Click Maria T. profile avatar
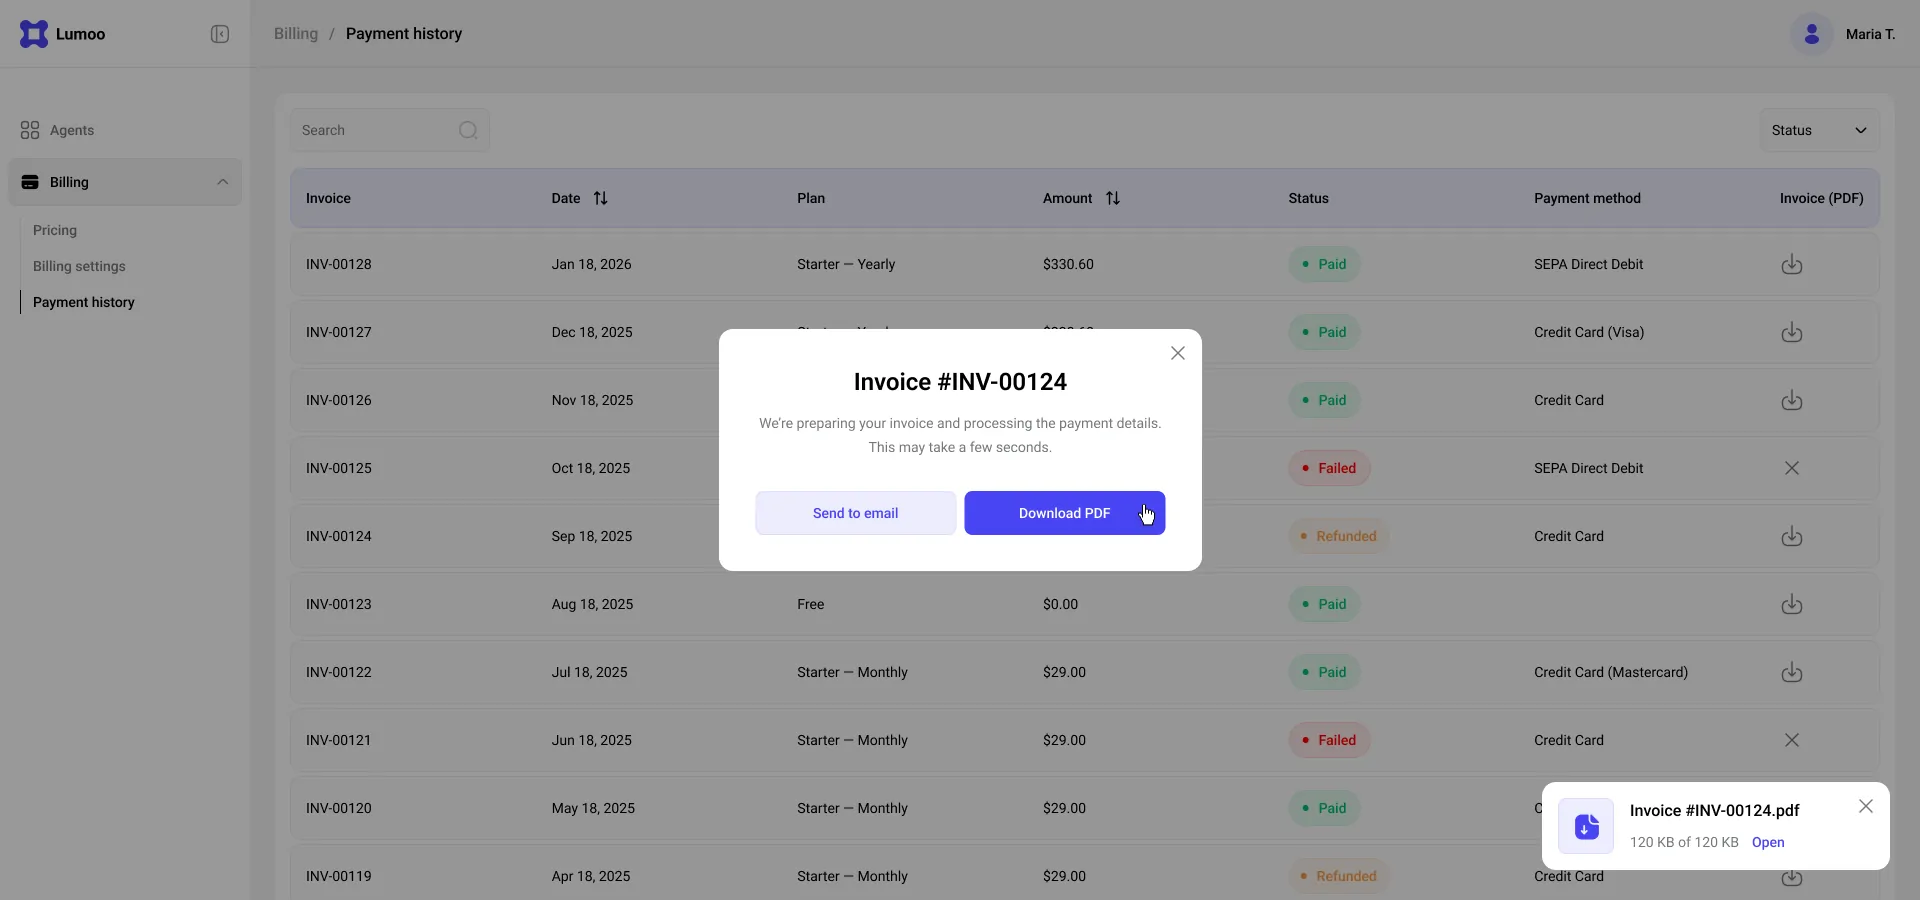 coord(1811,34)
